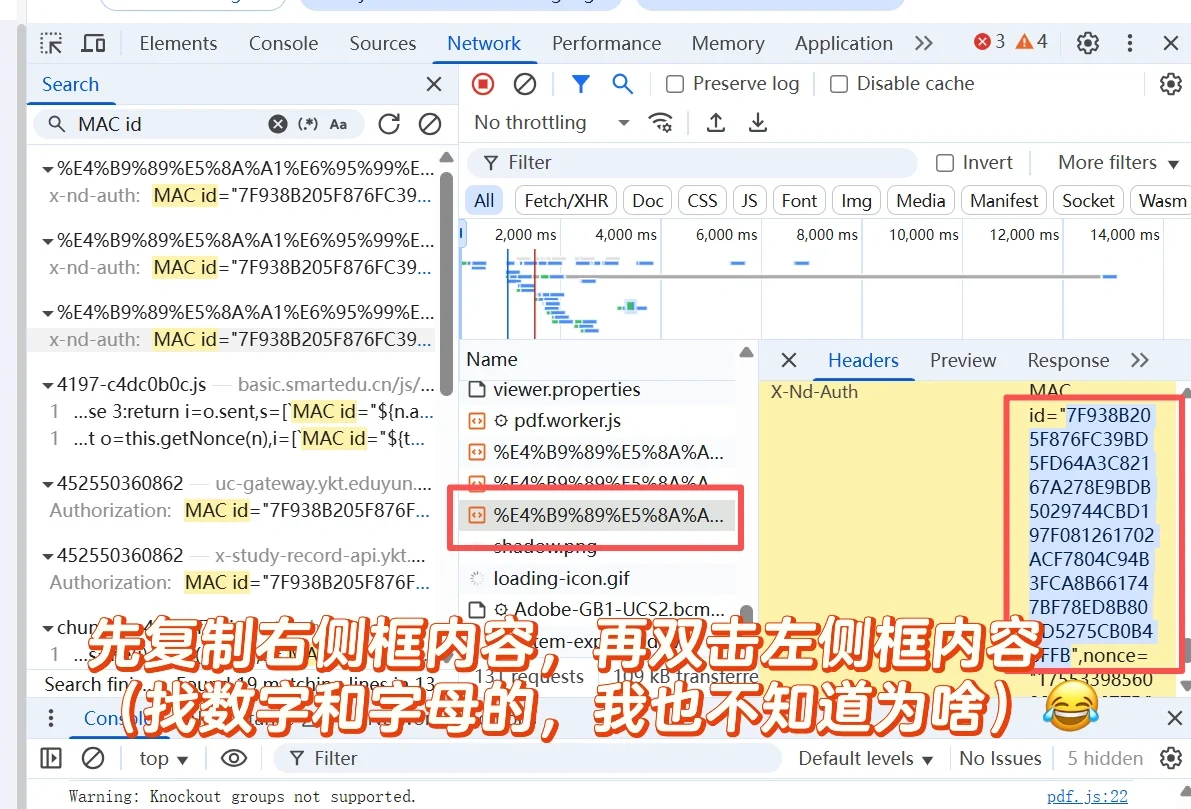
Task: Switch to the Console panel
Action: pyautogui.click(x=283, y=43)
